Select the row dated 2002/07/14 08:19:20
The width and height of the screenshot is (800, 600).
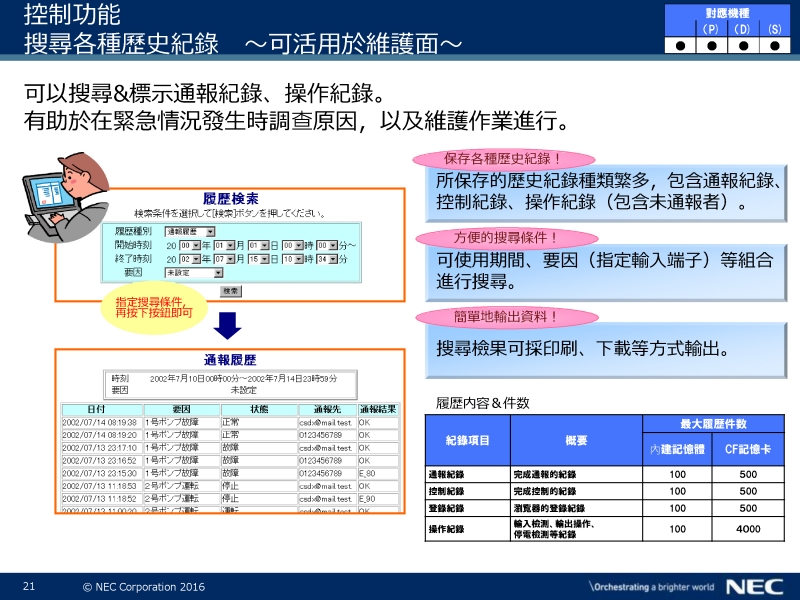(230, 435)
